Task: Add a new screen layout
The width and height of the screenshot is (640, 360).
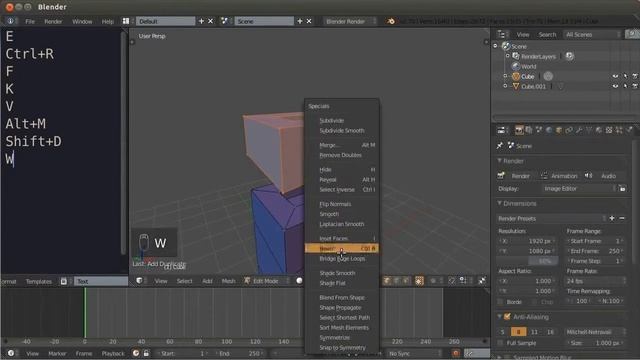Action: pyautogui.click(x=201, y=21)
